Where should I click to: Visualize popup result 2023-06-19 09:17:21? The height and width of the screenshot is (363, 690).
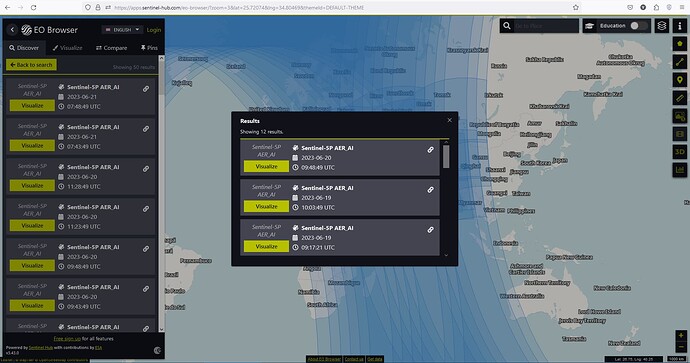click(x=266, y=246)
